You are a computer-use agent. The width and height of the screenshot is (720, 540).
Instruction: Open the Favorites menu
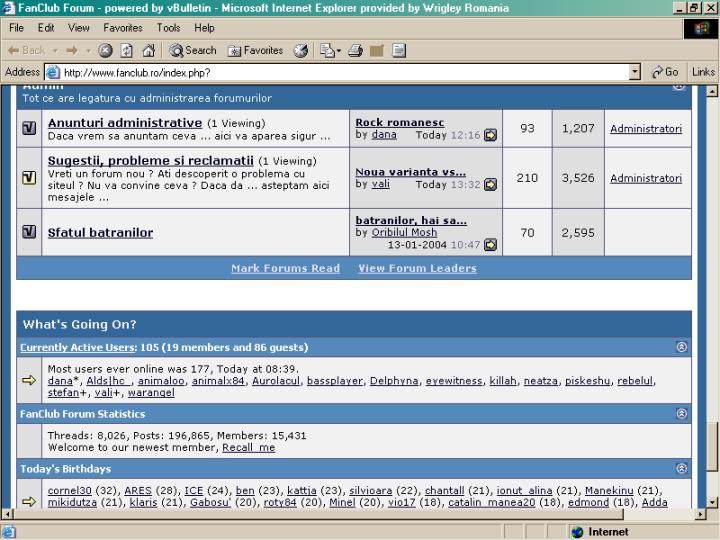tap(123, 28)
